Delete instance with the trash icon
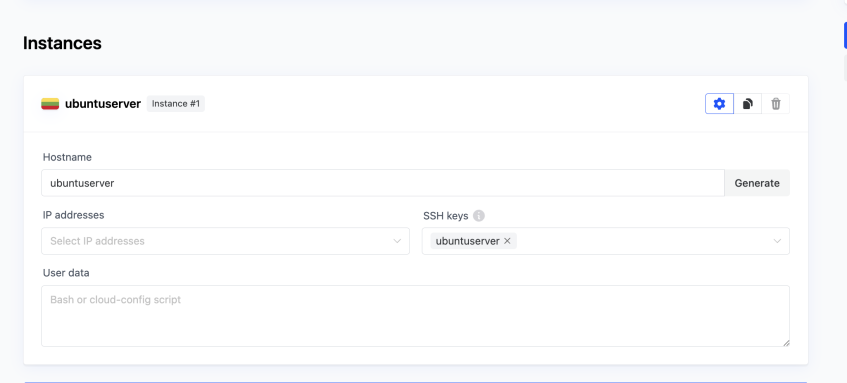847x383 pixels. [776, 104]
